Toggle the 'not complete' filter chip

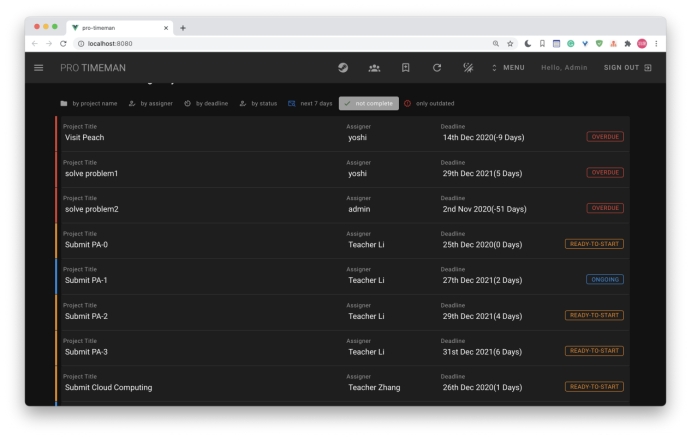tap(369, 103)
